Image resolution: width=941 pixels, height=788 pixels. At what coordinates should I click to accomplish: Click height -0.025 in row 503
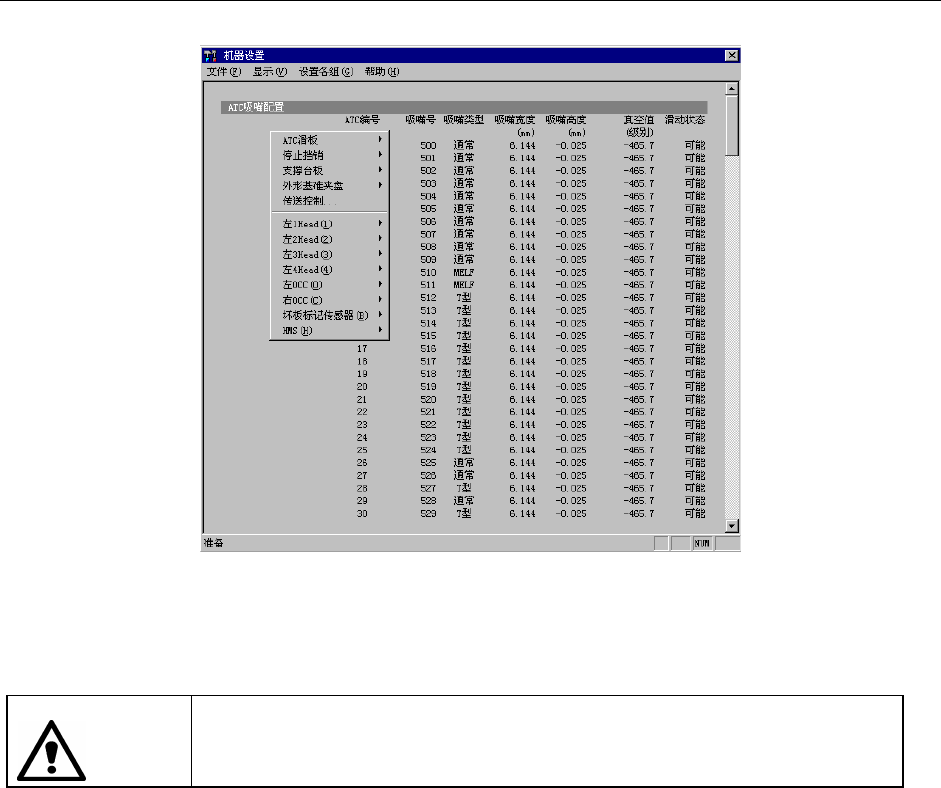(570, 184)
